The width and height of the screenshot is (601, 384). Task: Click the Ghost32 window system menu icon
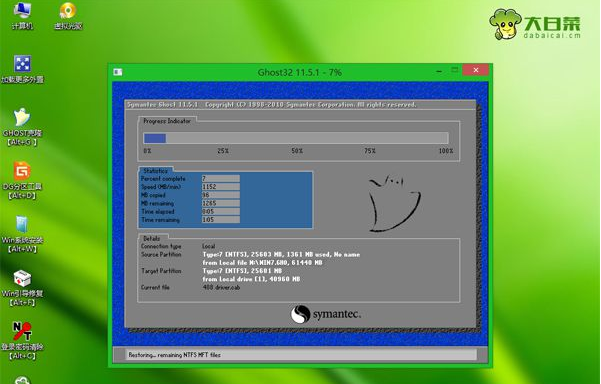[x=118, y=72]
